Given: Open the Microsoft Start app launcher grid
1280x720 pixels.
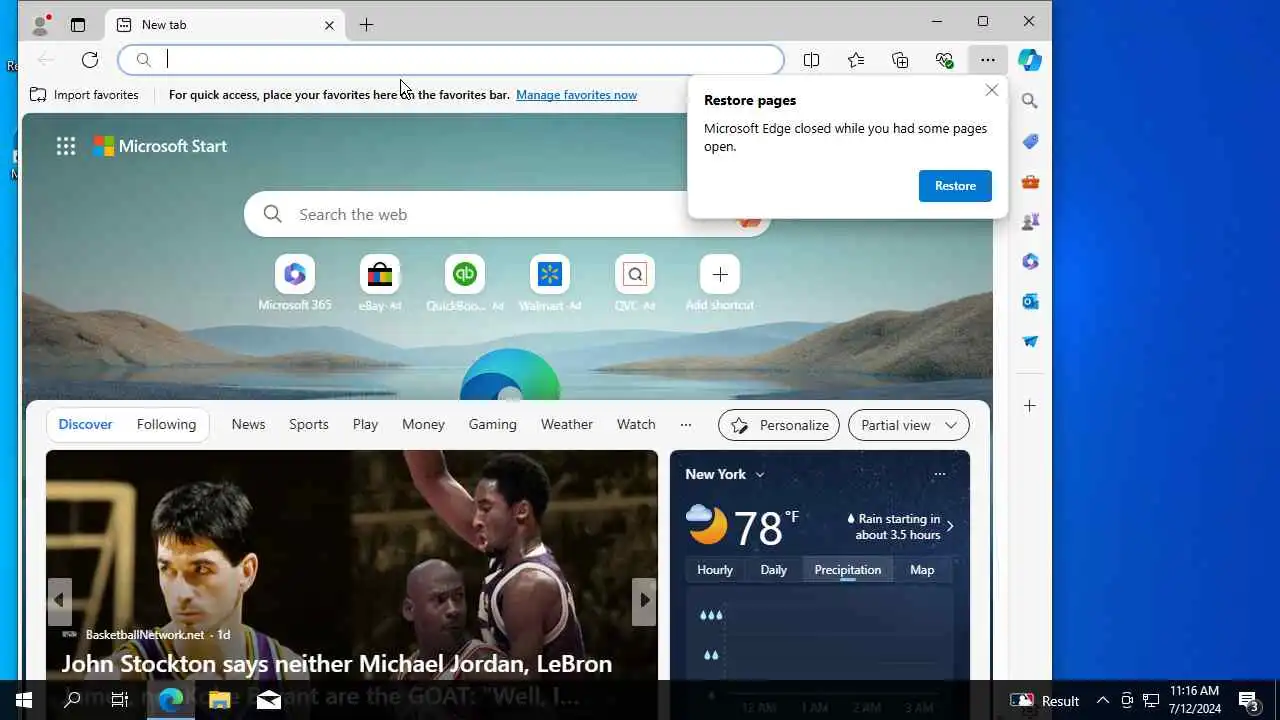Looking at the screenshot, I should pyautogui.click(x=66, y=146).
